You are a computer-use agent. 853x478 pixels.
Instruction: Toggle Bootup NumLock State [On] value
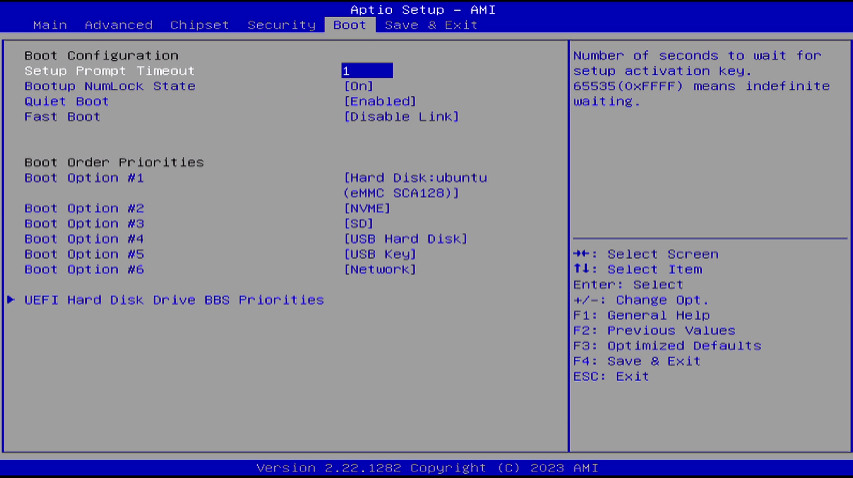point(358,86)
